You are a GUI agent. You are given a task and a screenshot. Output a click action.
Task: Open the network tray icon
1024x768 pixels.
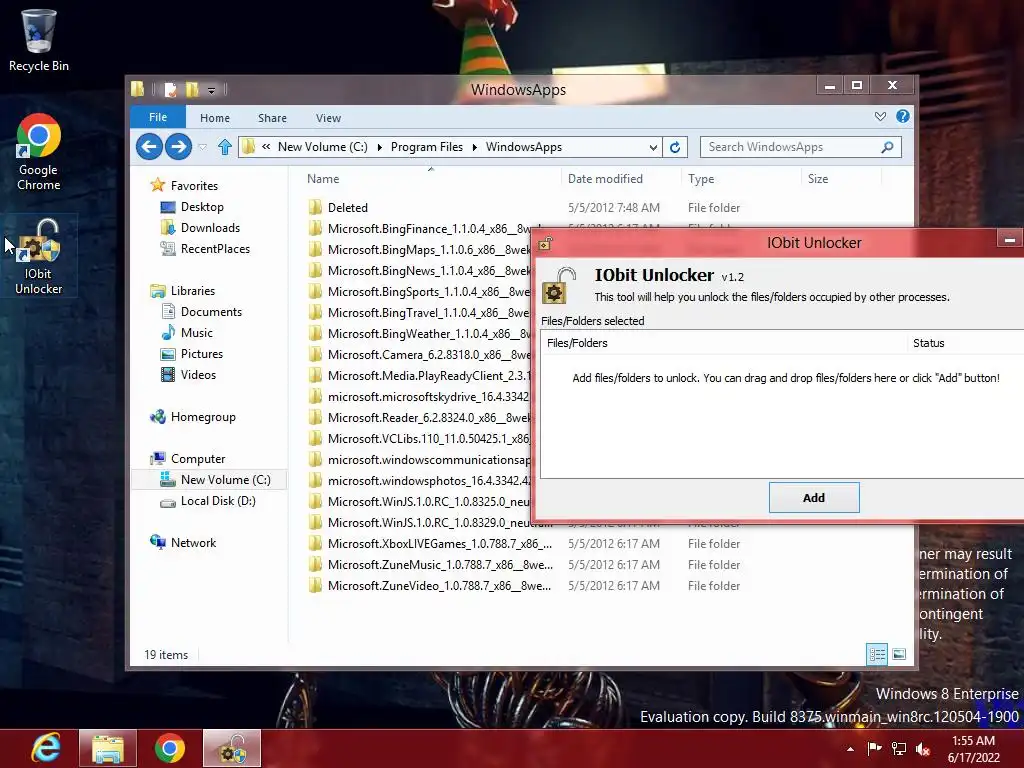click(x=899, y=748)
